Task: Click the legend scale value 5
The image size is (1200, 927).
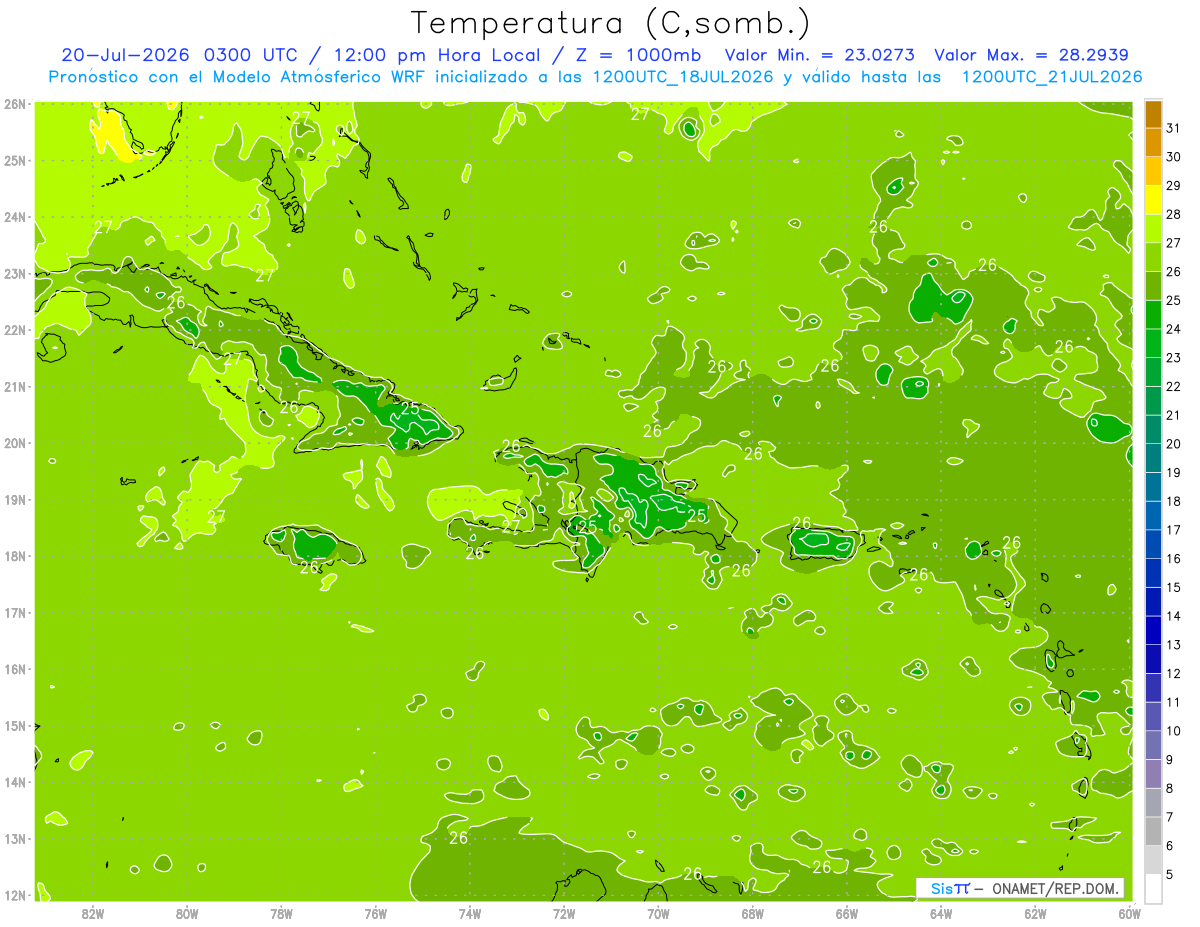Action: 1171,875
